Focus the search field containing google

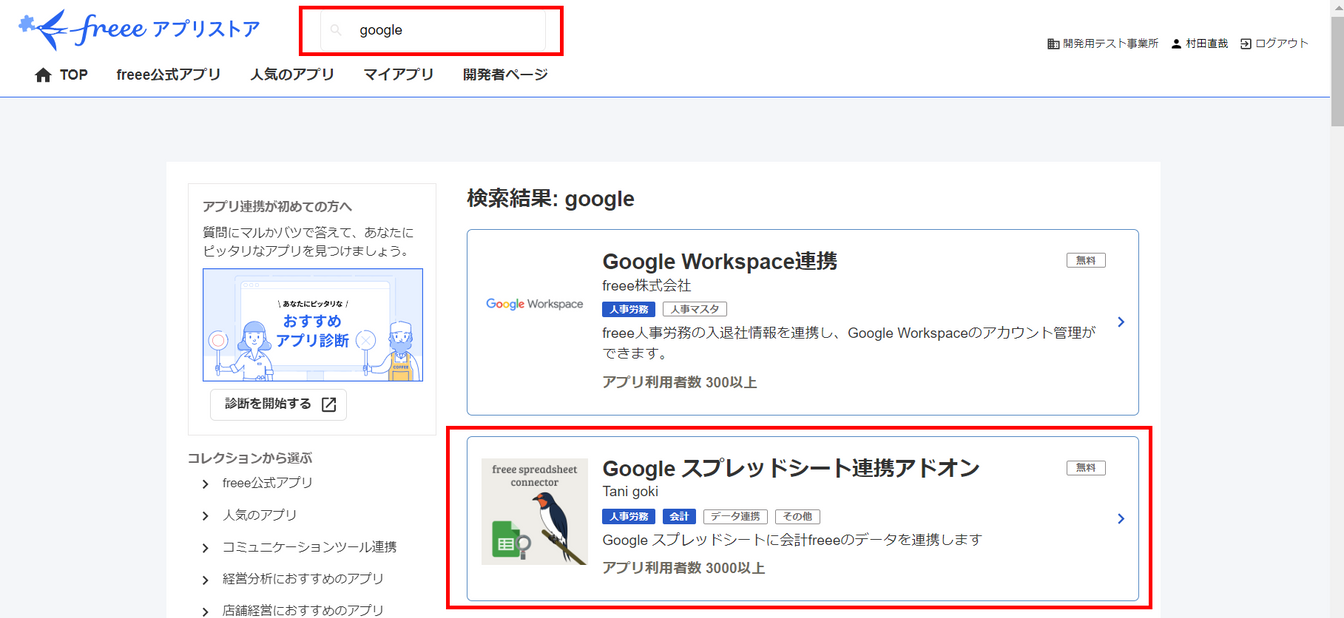pyautogui.click(x=433, y=31)
